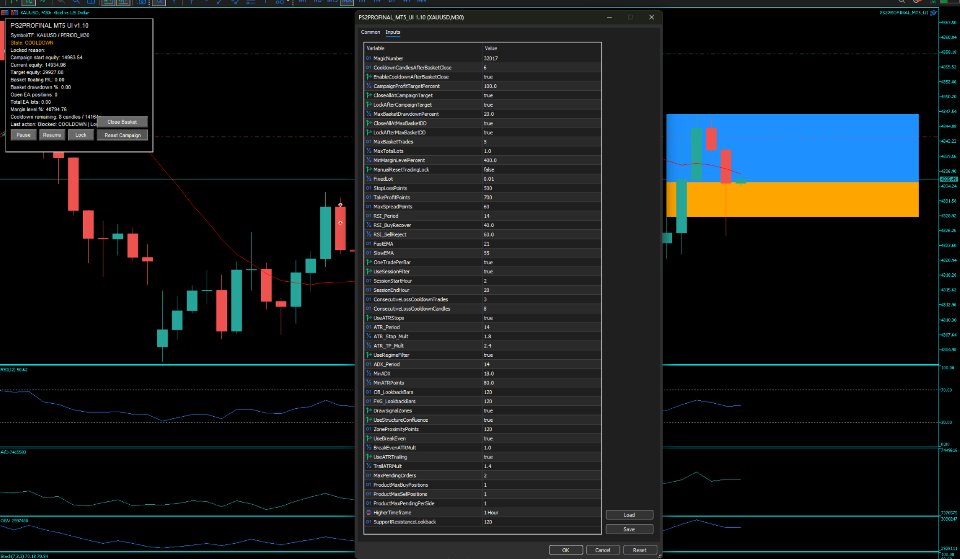The image size is (960, 559).
Task: Click the flag icon beside UseRegimeFilter
Action: point(369,355)
